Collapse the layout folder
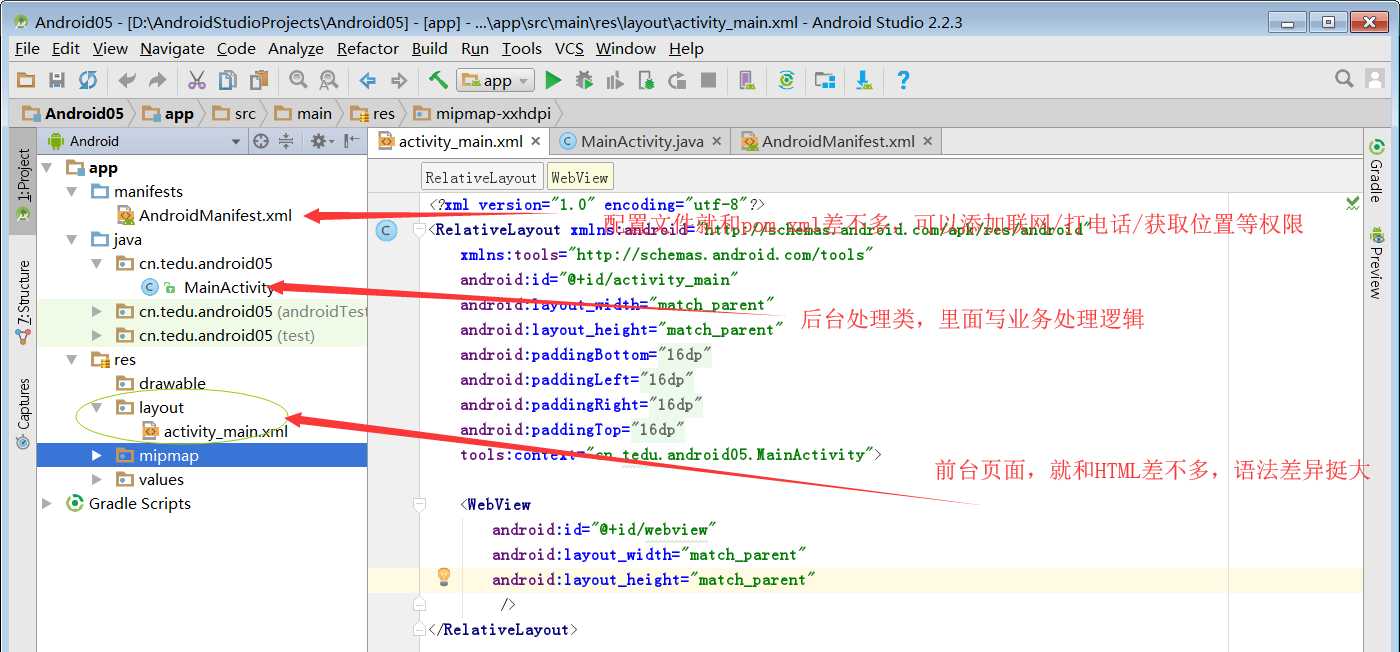 pos(97,408)
